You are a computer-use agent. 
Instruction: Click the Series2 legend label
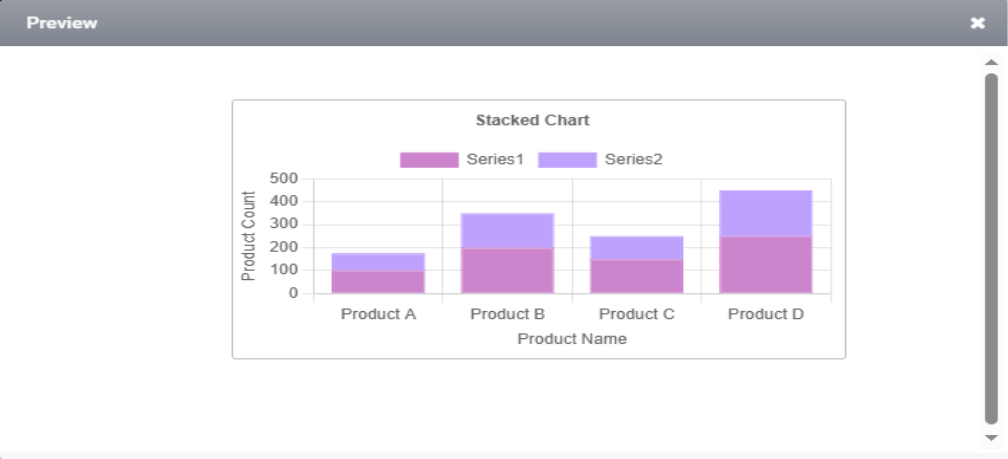(x=633, y=160)
